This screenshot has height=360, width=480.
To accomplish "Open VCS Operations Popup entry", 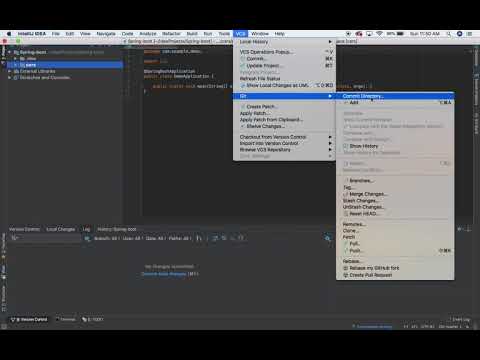I will tap(284, 52).
